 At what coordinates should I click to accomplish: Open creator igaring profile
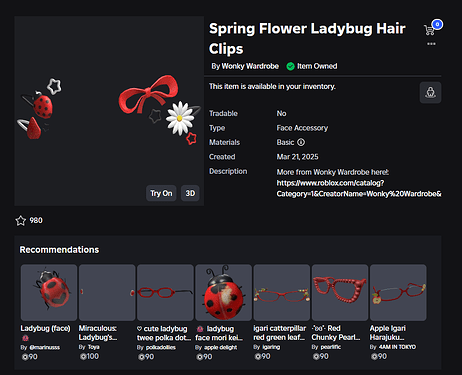(271, 347)
